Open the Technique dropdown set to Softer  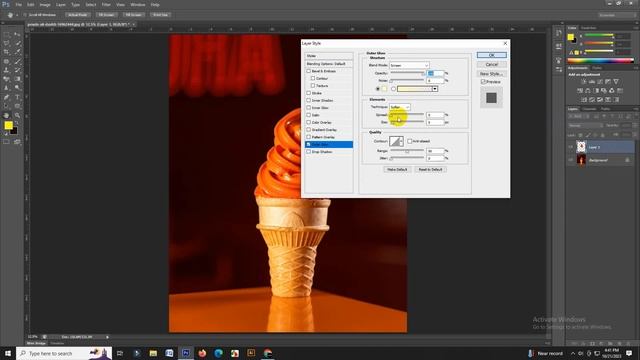click(400, 107)
